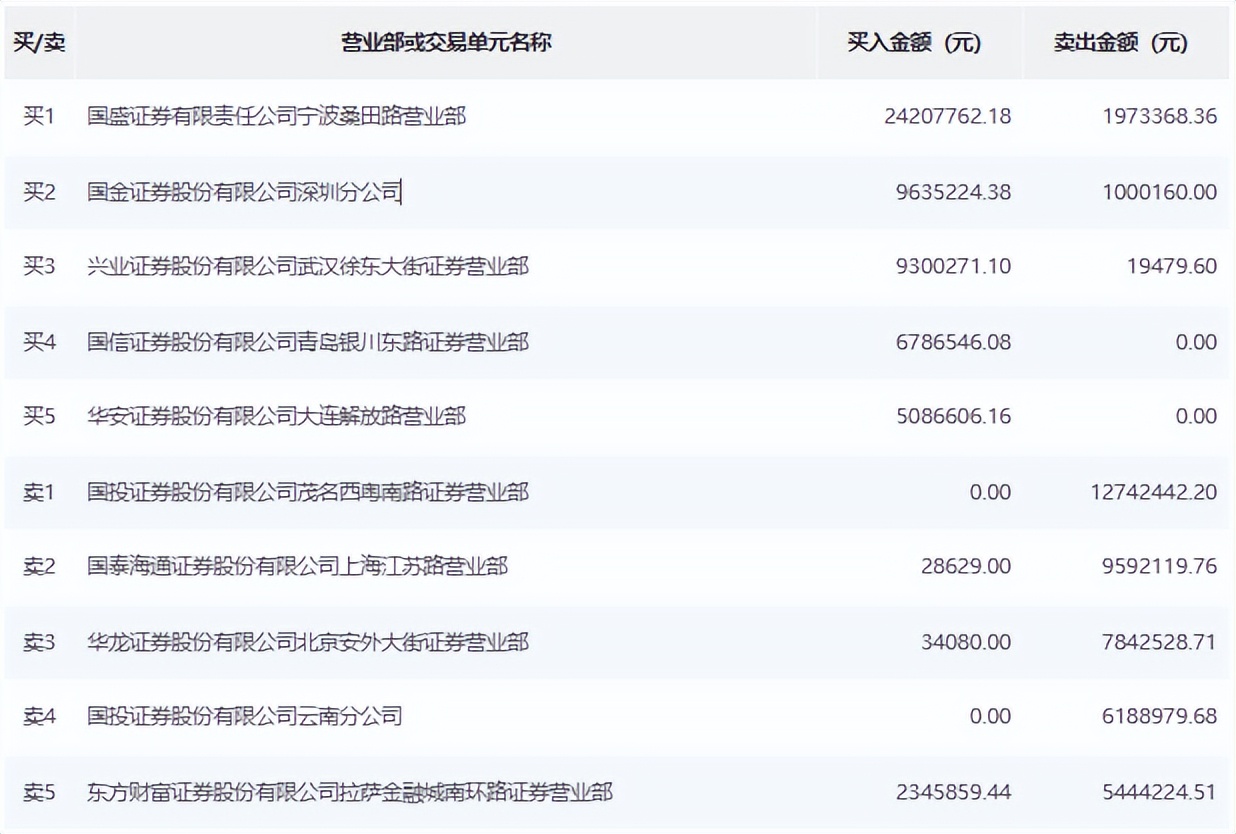The image size is (1236, 834).
Task: Select 兴业证券股份有限公司武汉徐东大街证券营业部
Action: 308,266
